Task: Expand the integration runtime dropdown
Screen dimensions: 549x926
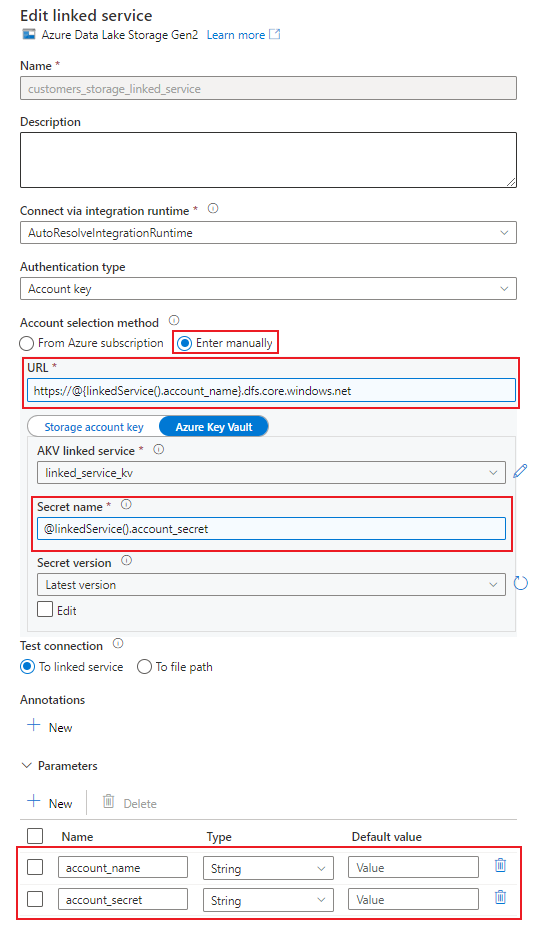Action: (268, 233)
